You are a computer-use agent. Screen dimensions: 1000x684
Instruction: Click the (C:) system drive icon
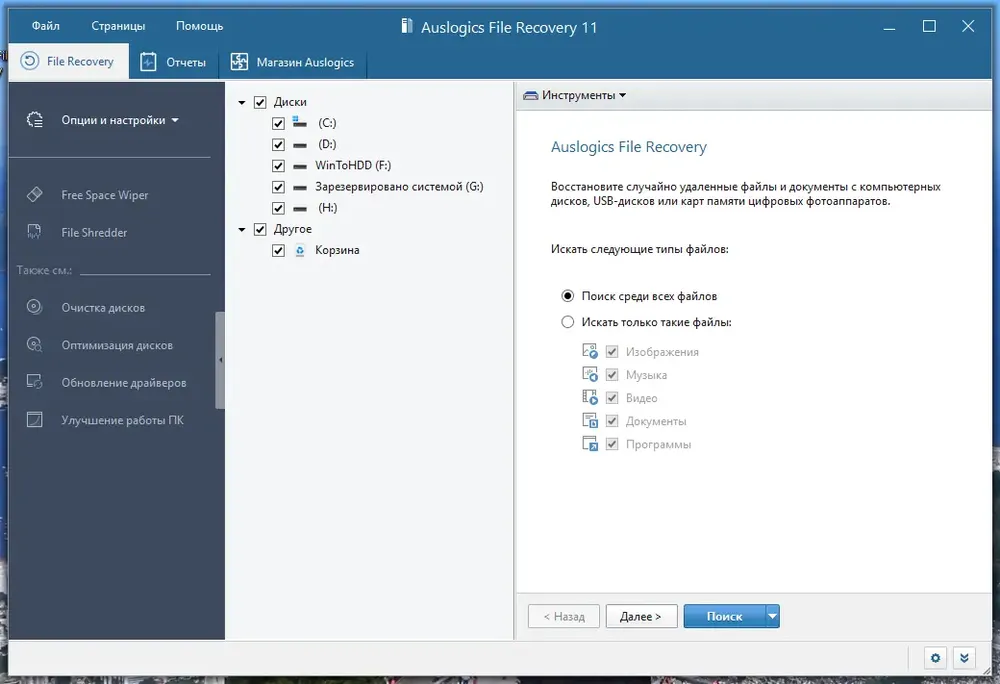(300, 122)
